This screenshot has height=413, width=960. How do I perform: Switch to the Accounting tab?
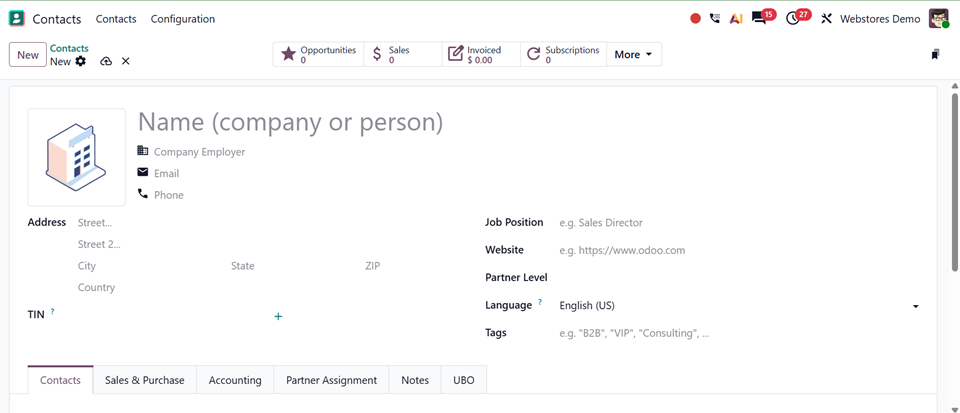[x=235, y=380]
